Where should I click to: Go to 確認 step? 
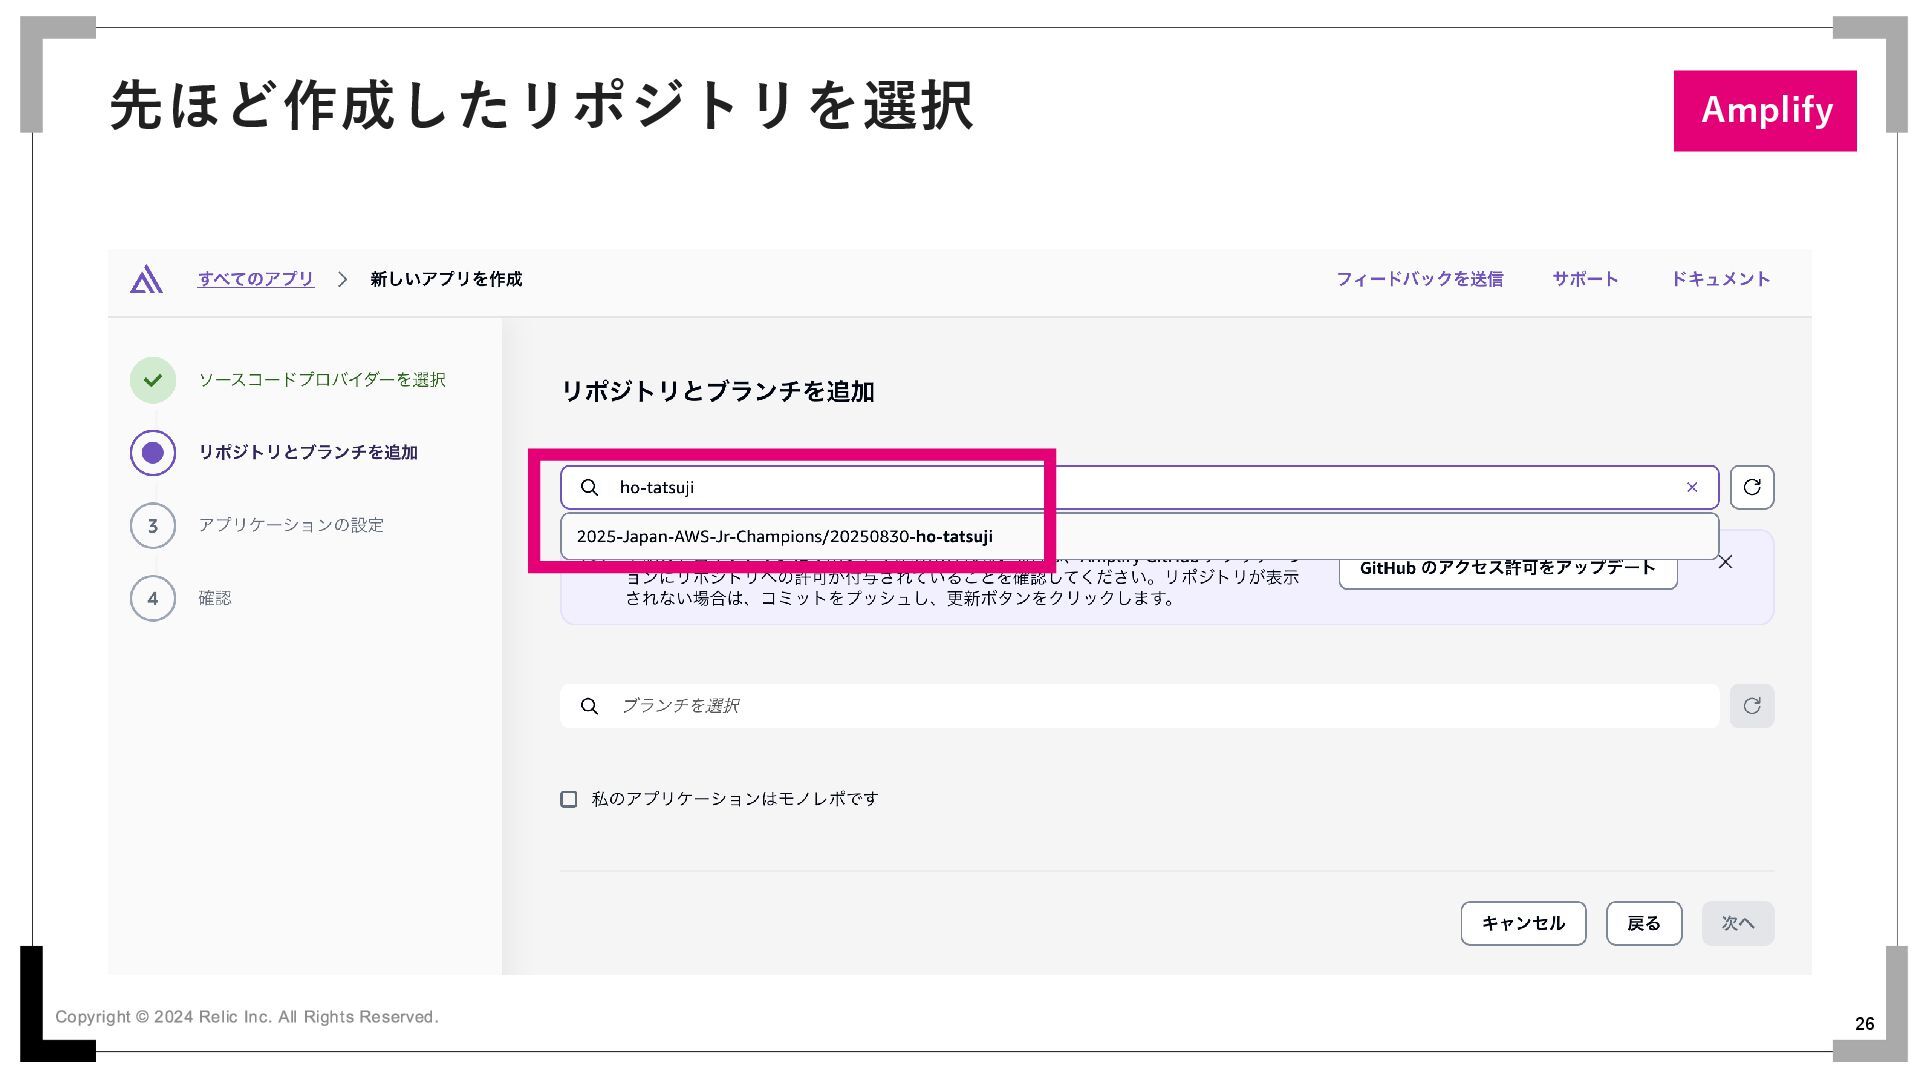click(x=215, y=598)
